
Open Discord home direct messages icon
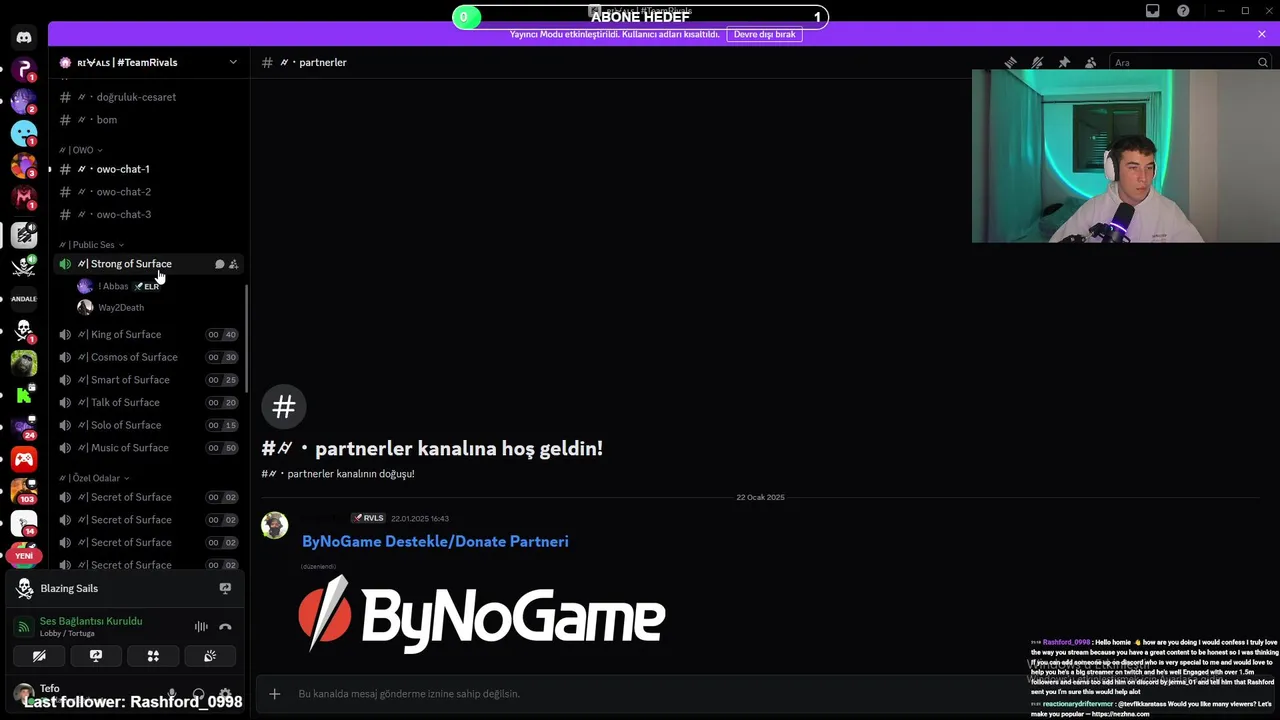click(24, 37)
